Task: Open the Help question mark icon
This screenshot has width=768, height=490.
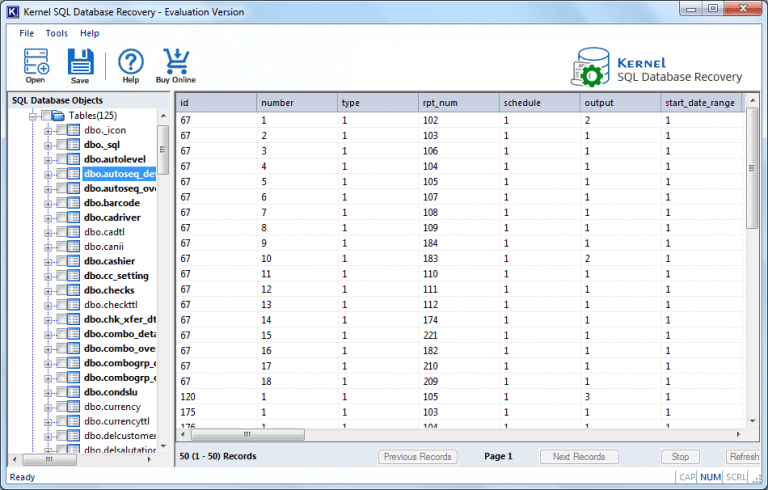Action: point(131,62)
